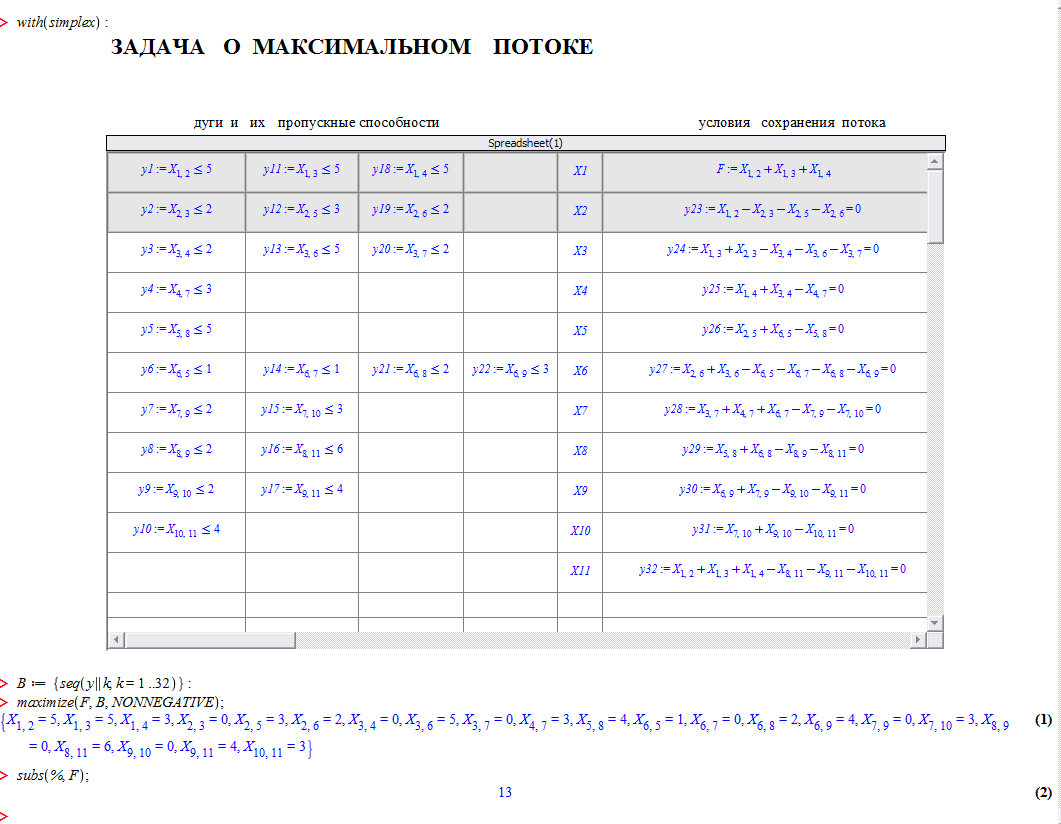Click the spreadsheet scroll up arrow
1061x824 pixels.
(934, 161)
